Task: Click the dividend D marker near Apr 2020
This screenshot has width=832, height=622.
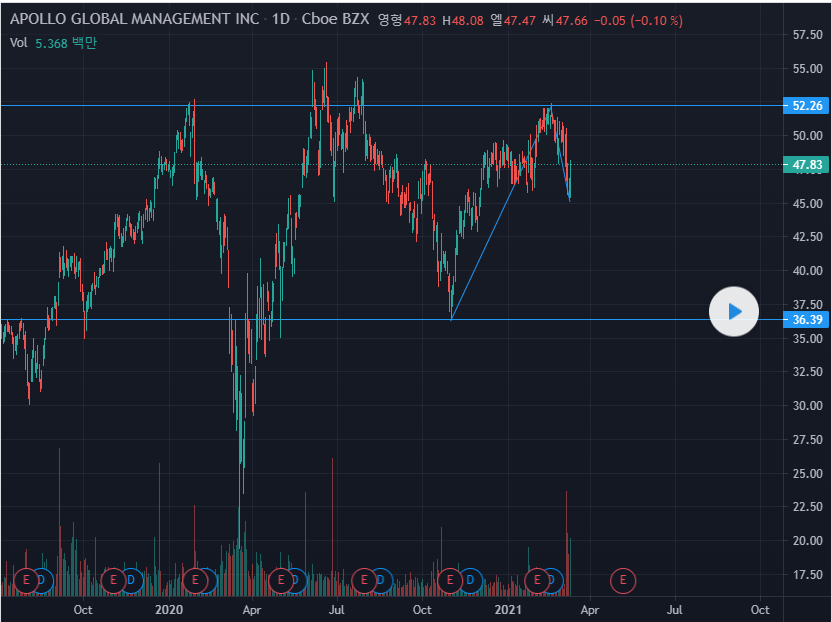Action: [x=297, y=579]
